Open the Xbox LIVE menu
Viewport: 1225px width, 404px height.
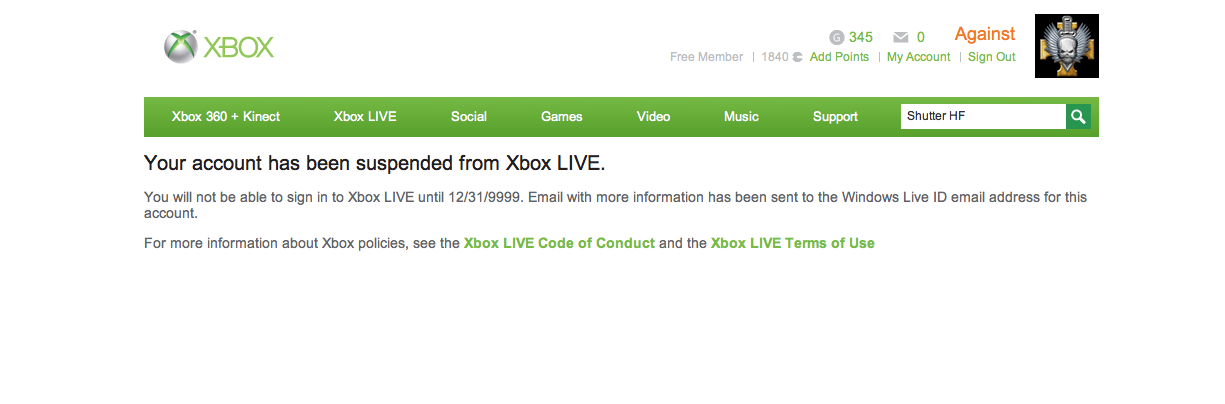[x=365, y=117]
